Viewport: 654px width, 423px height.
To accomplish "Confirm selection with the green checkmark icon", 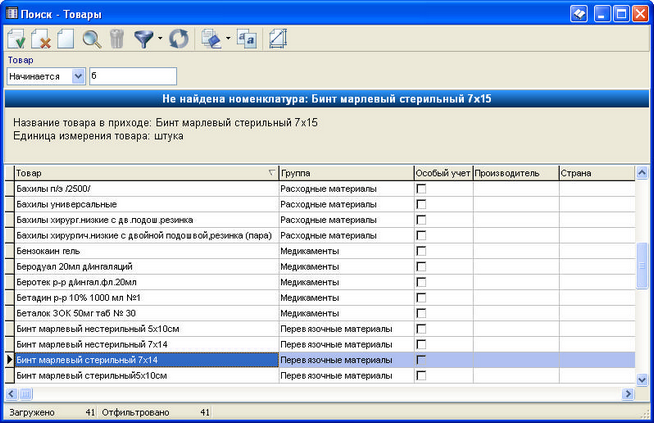I will tap(16, 39).
